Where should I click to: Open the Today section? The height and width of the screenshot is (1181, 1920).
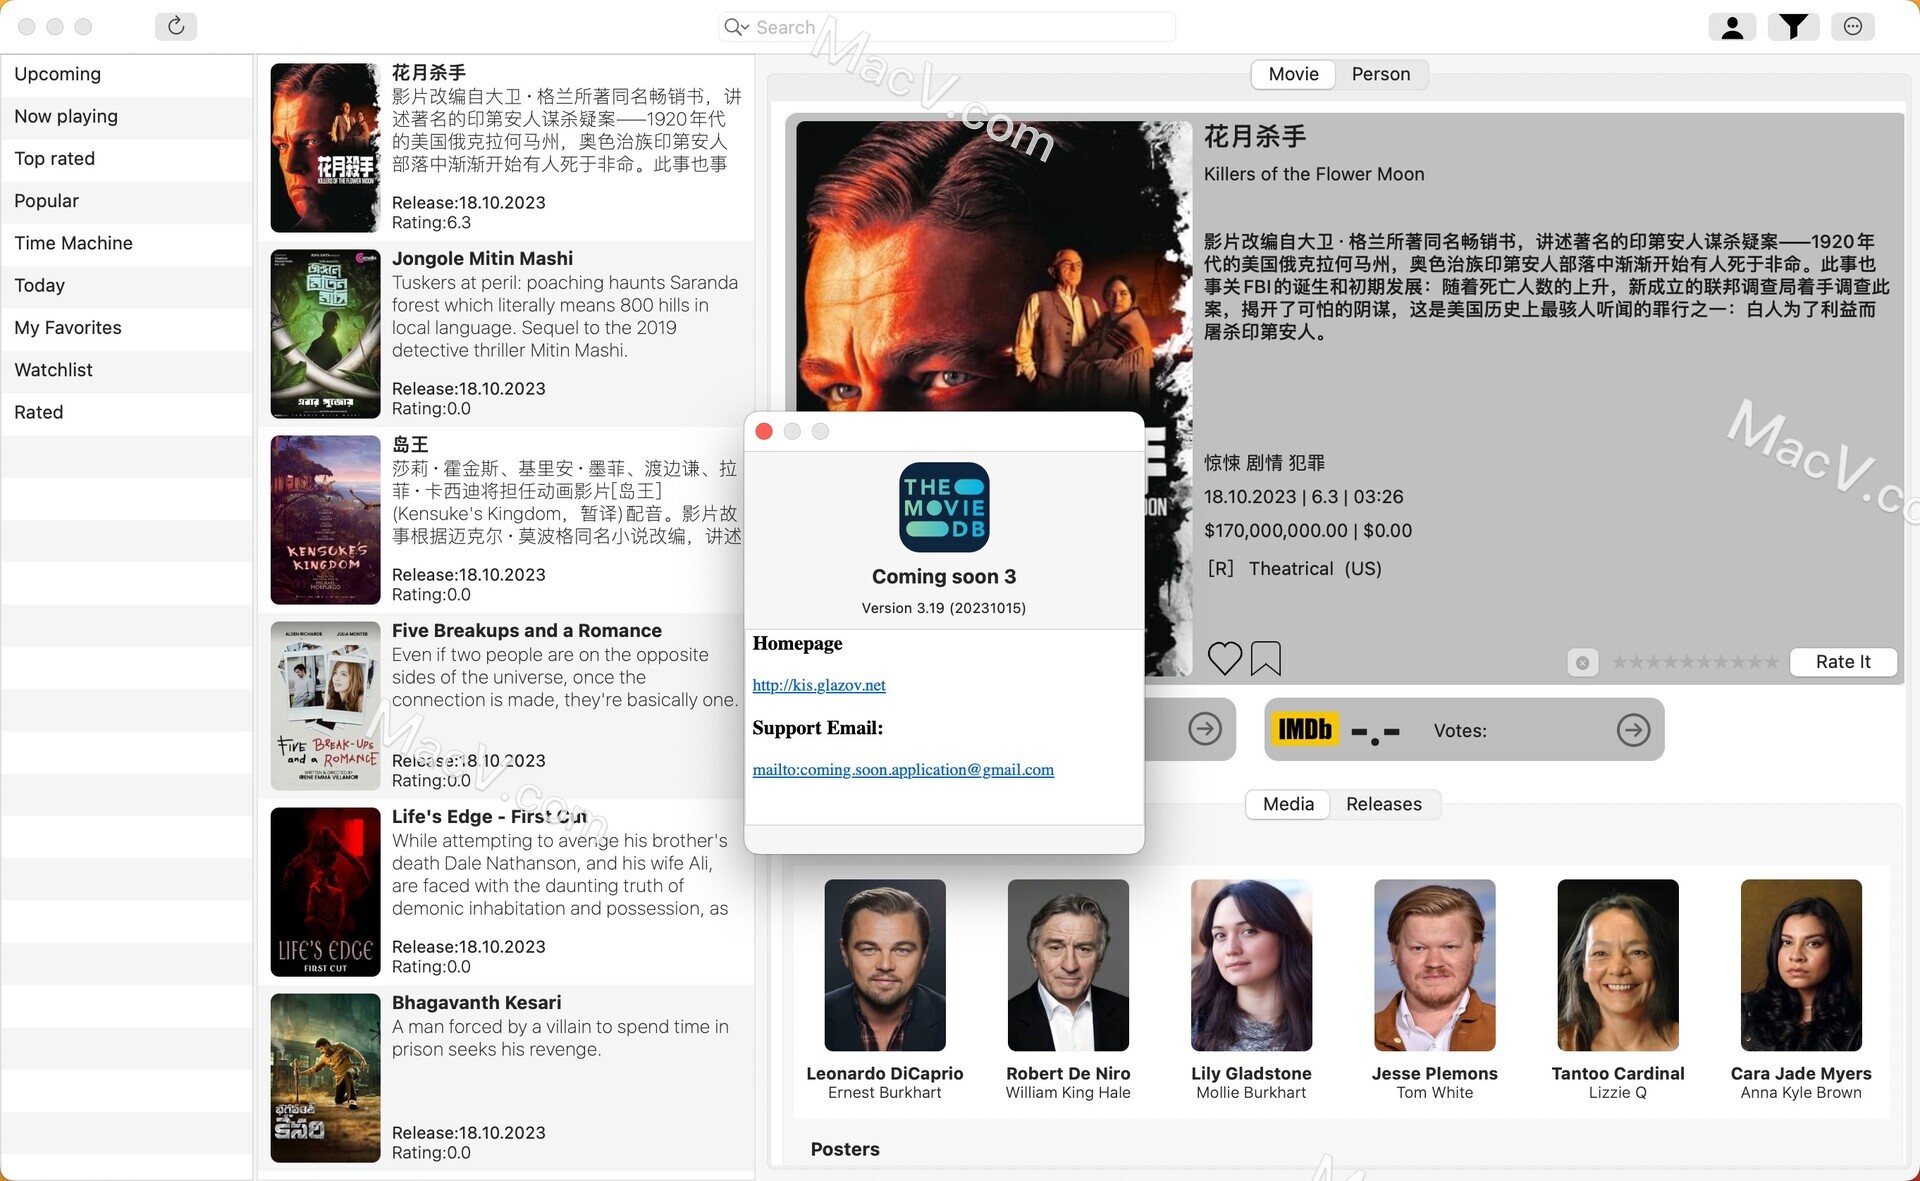coord(126,285)
